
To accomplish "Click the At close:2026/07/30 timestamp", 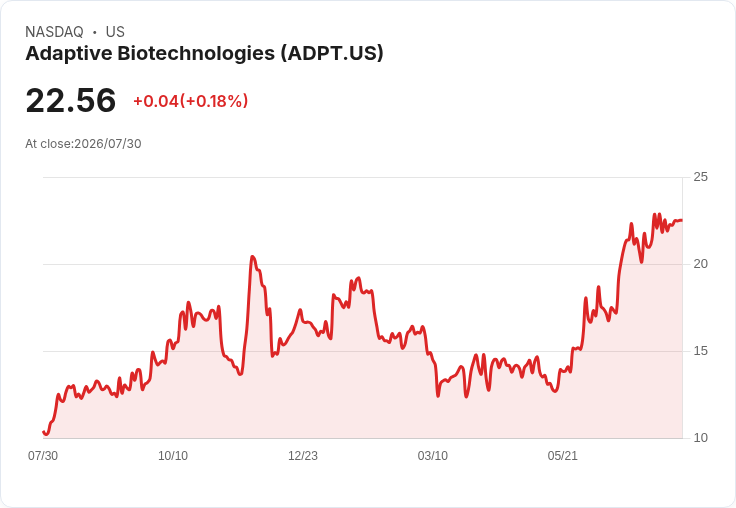I will pyautogui.click(x=83, y=144).
